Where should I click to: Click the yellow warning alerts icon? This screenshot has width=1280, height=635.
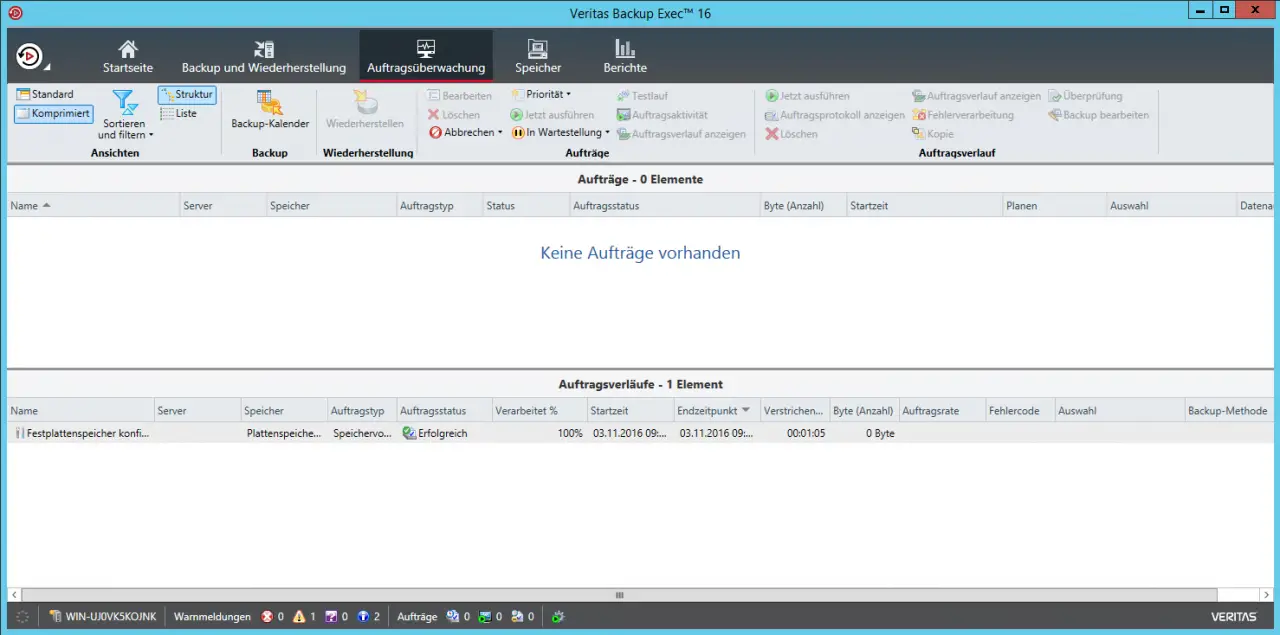point(299,617)
